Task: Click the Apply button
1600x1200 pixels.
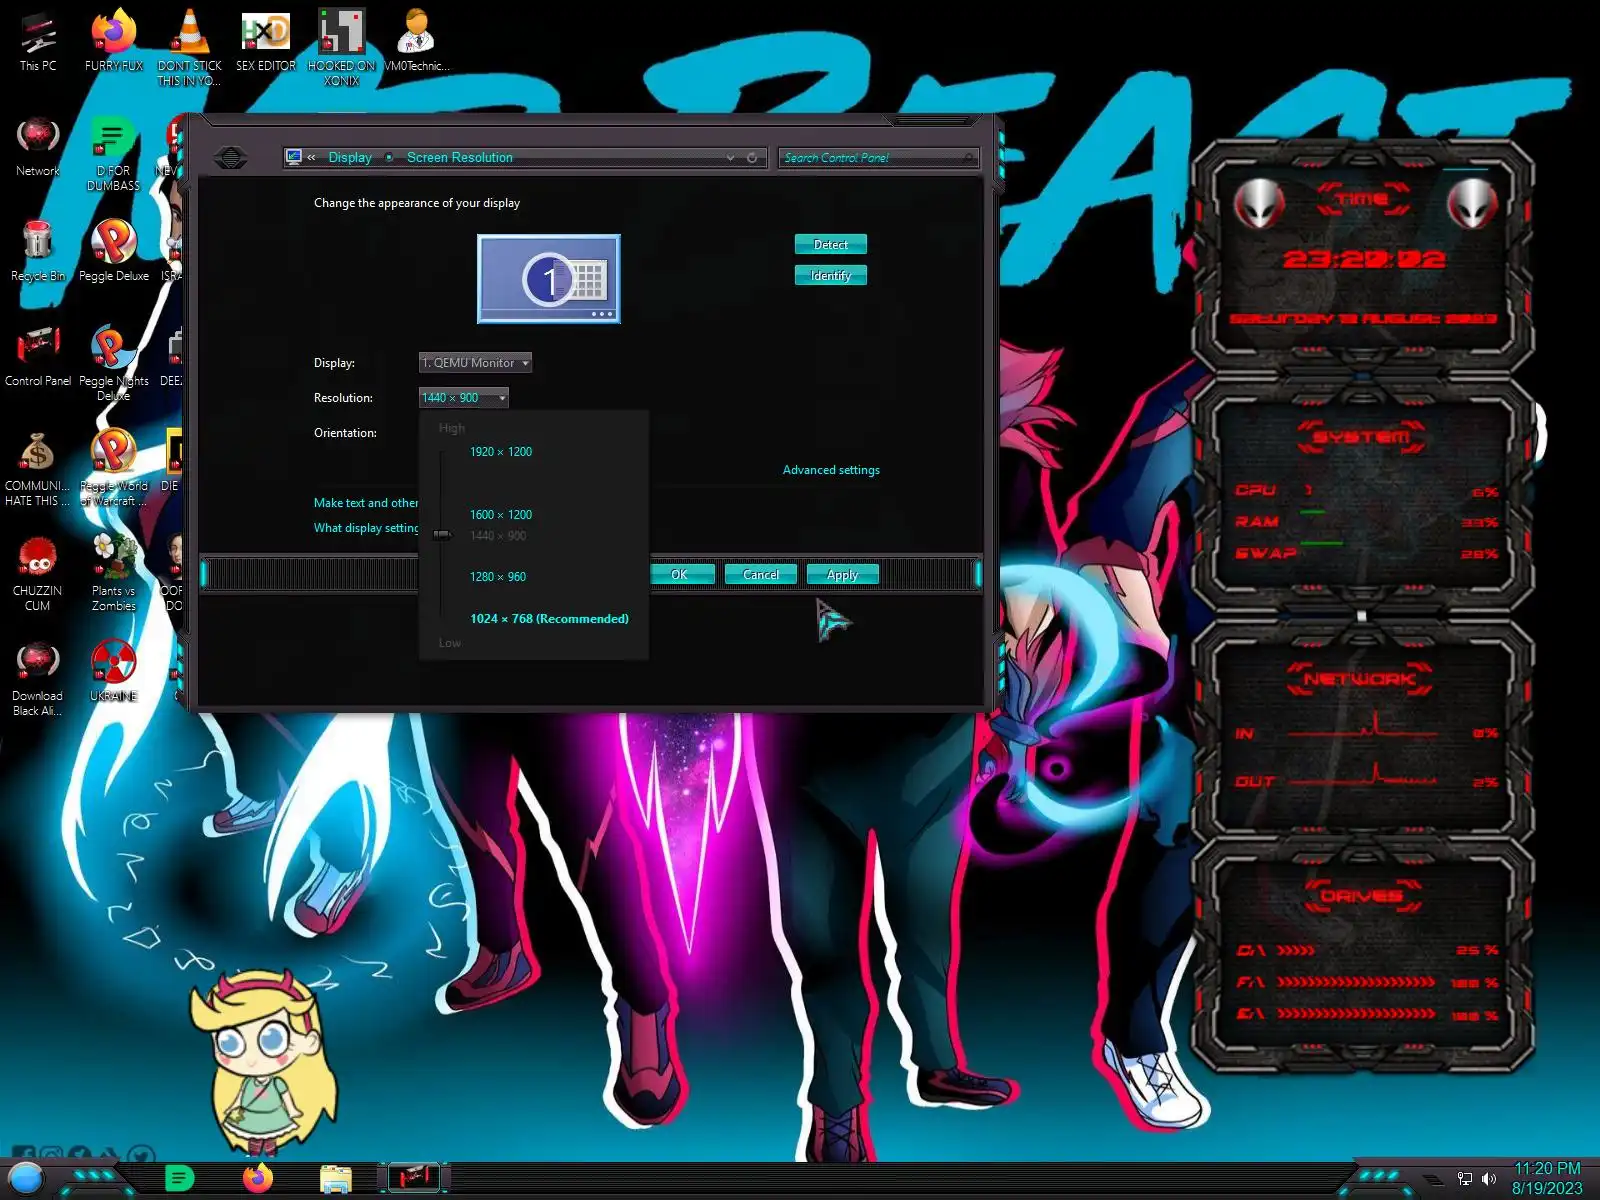Action: pos(843,575)
